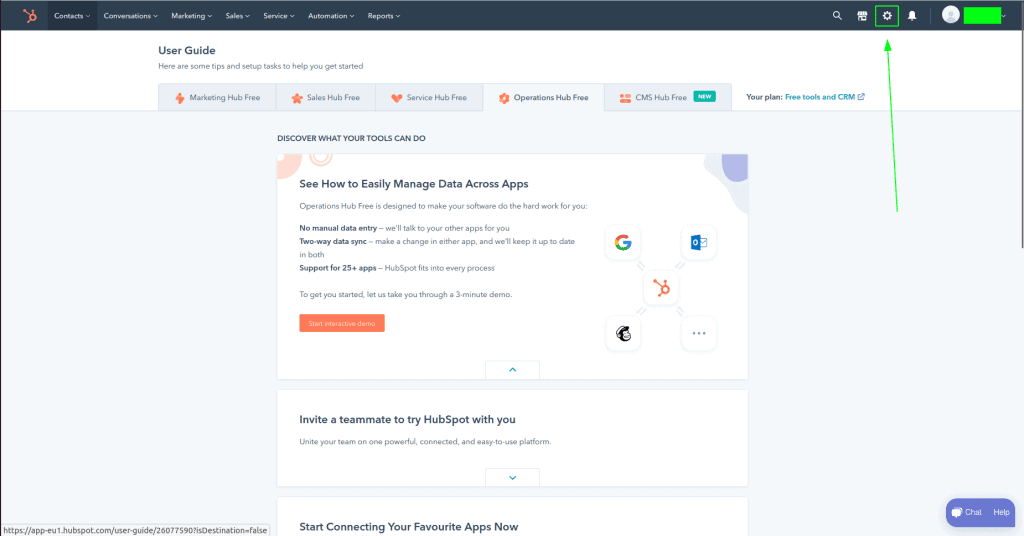
Task: Open the Reports dropdown menu
Action: click(x=384, y=16)
